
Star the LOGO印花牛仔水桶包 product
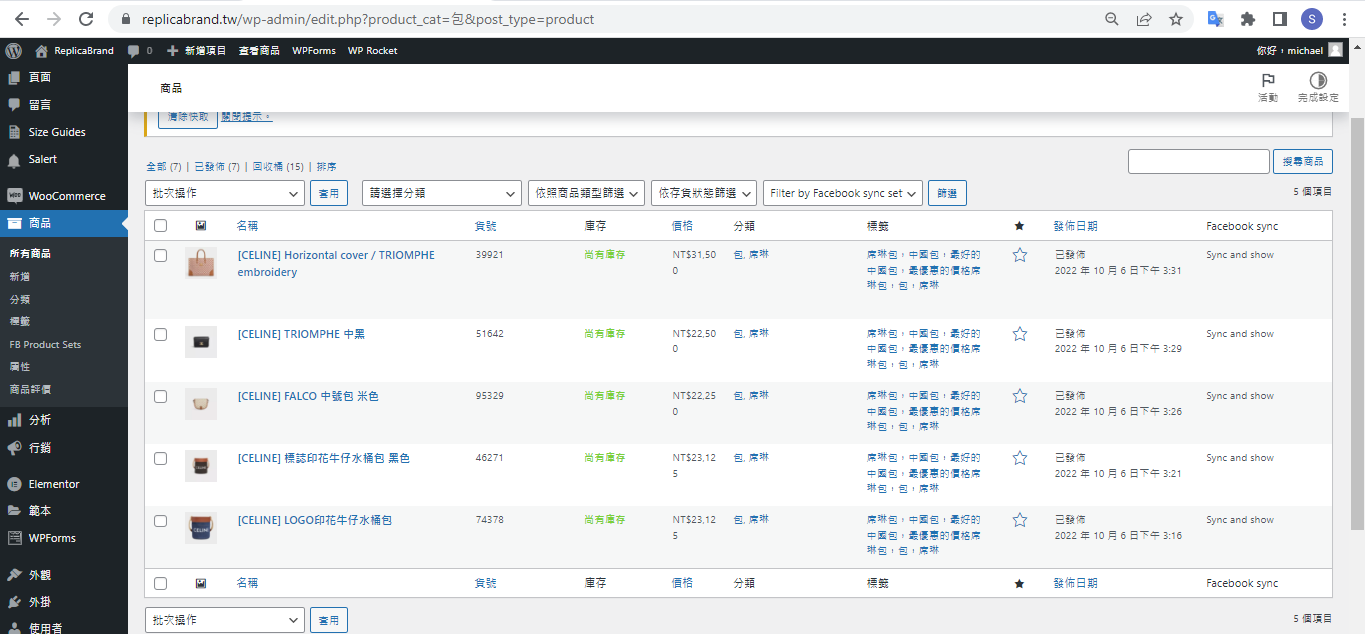[1020, 520]
